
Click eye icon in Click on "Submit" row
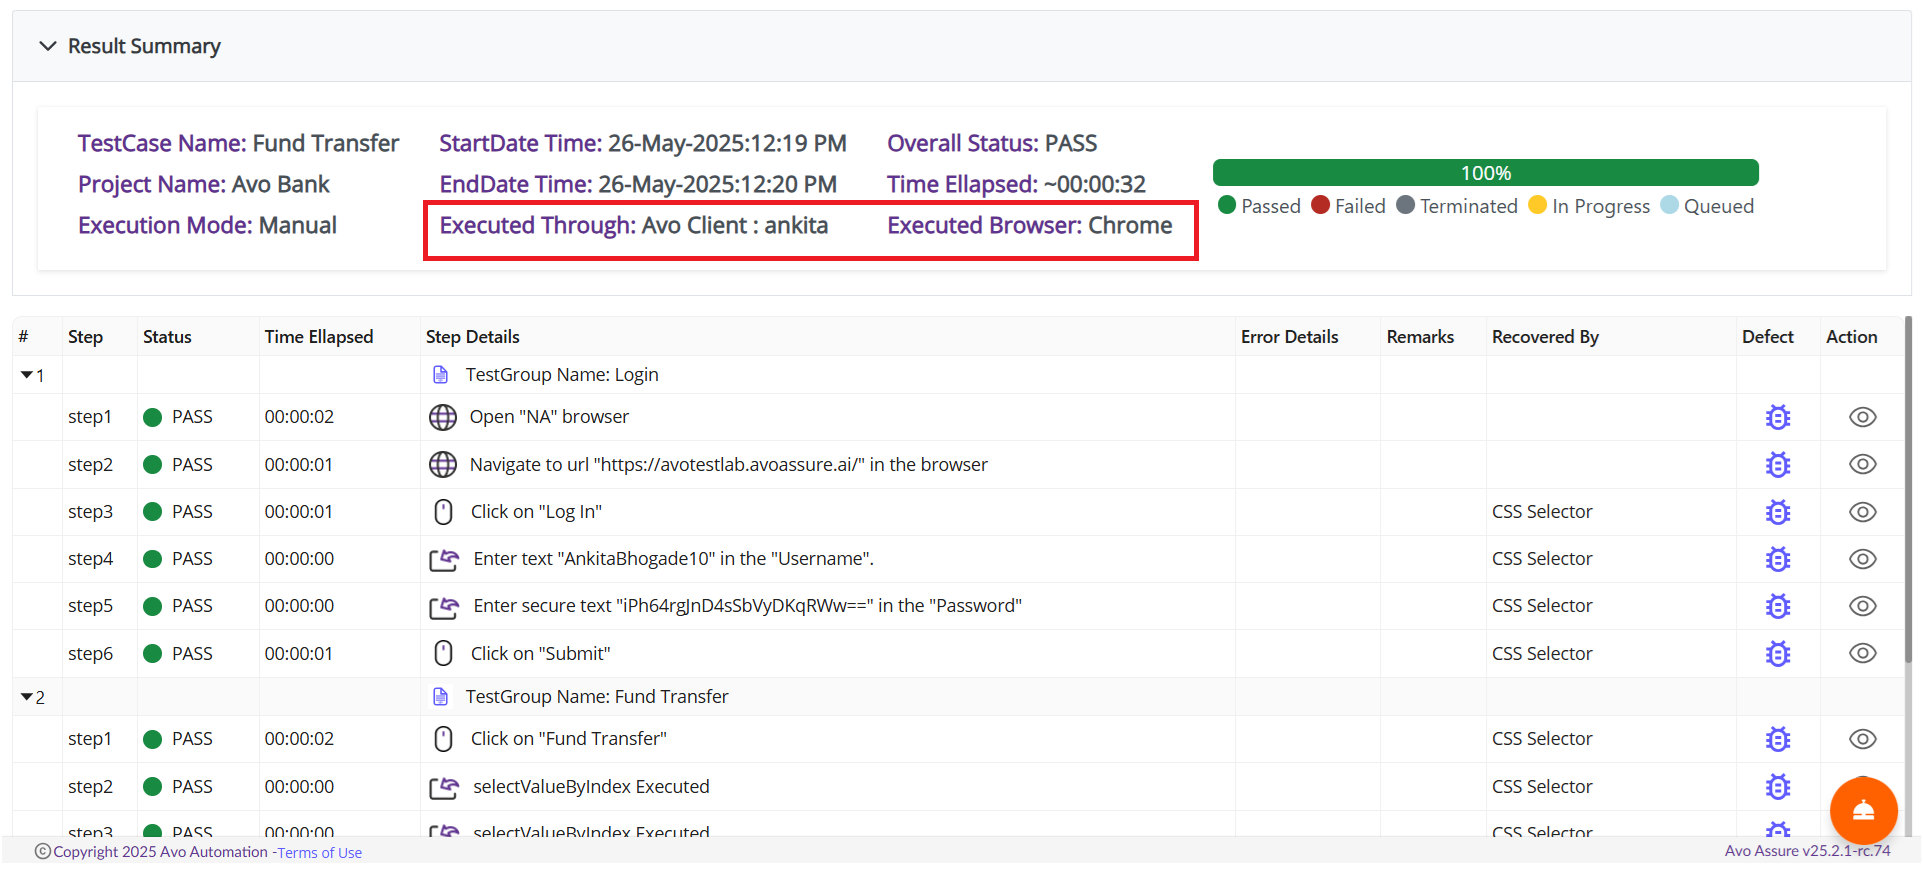1862,654
